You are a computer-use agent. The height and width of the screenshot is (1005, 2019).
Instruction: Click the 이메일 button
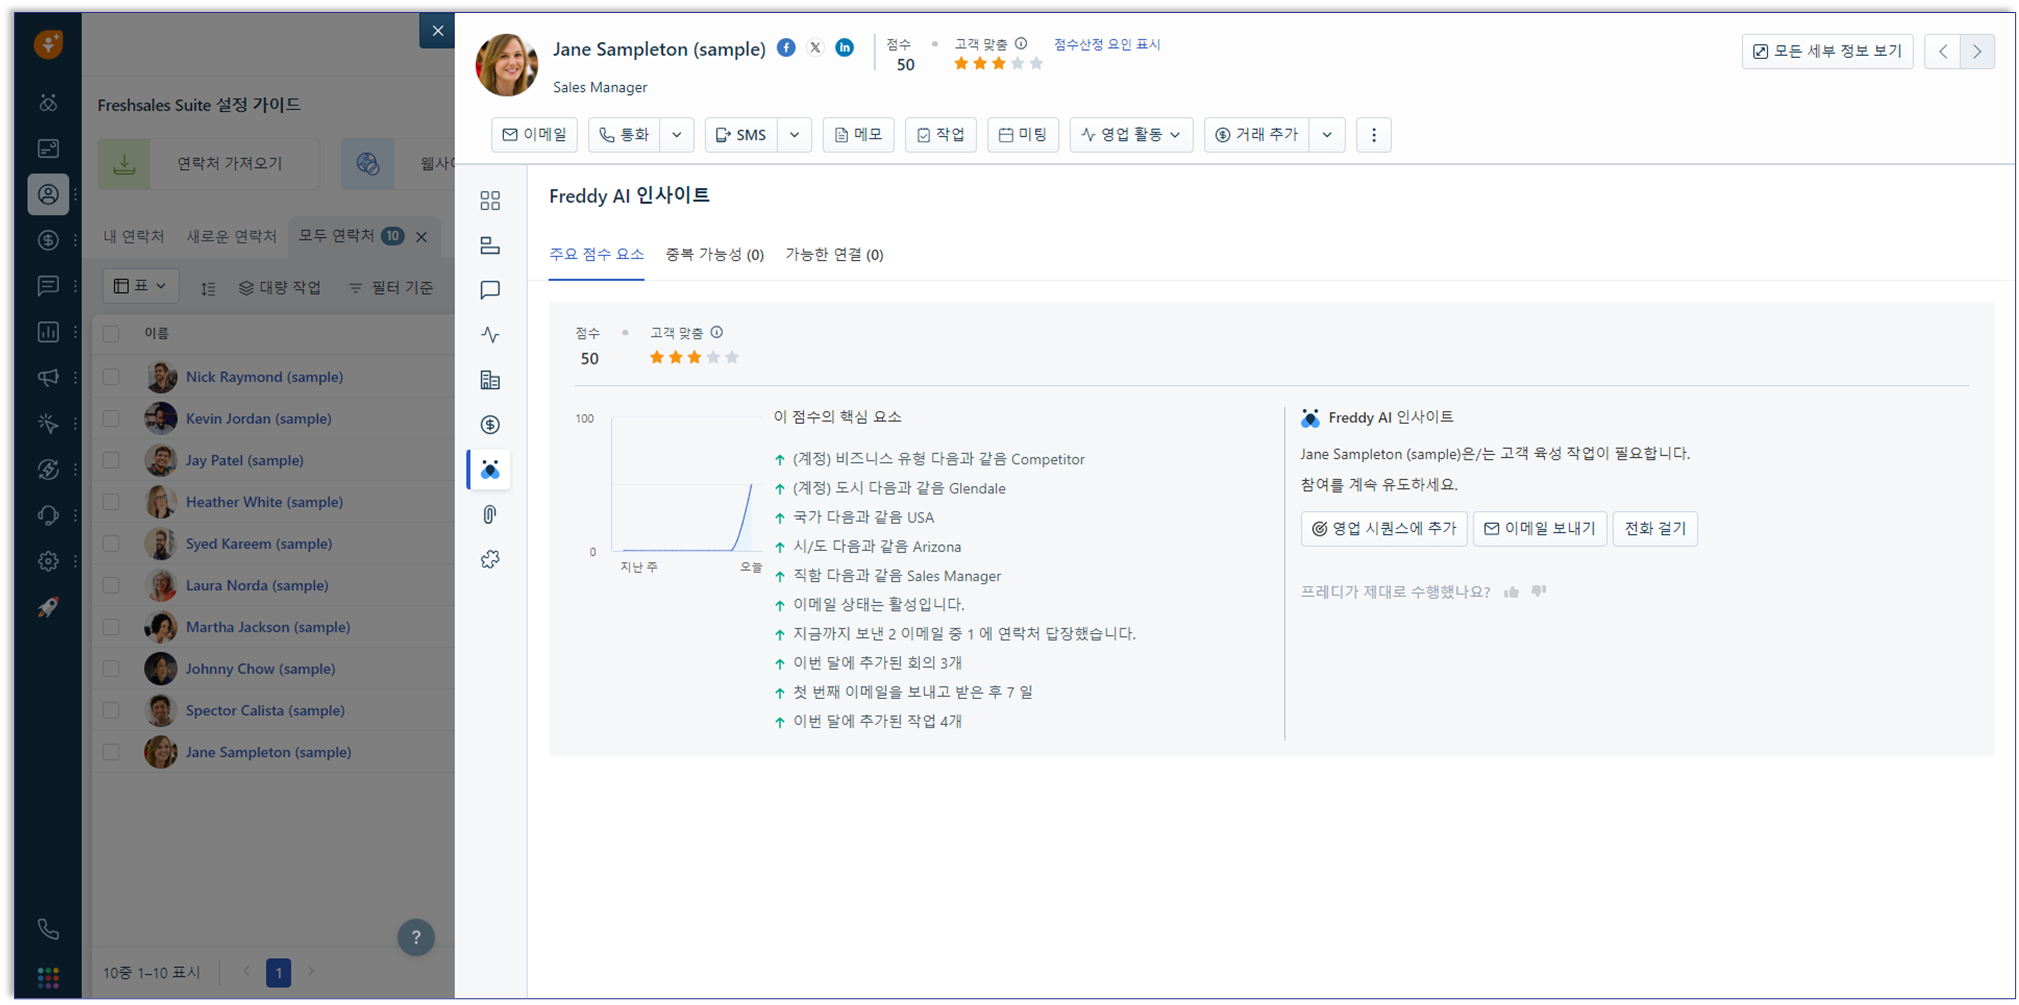click(534, 135)
